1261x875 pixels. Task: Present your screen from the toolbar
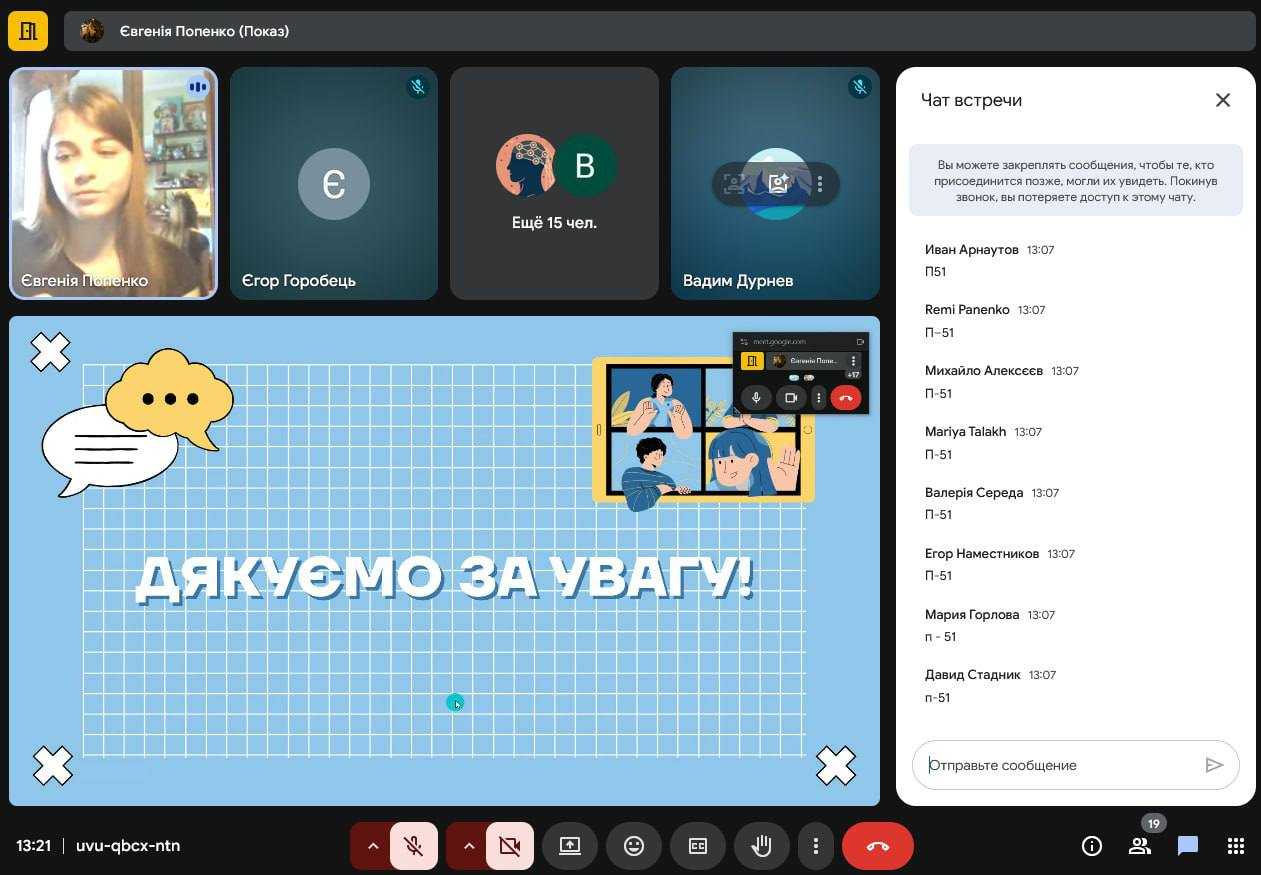(569, 846)
